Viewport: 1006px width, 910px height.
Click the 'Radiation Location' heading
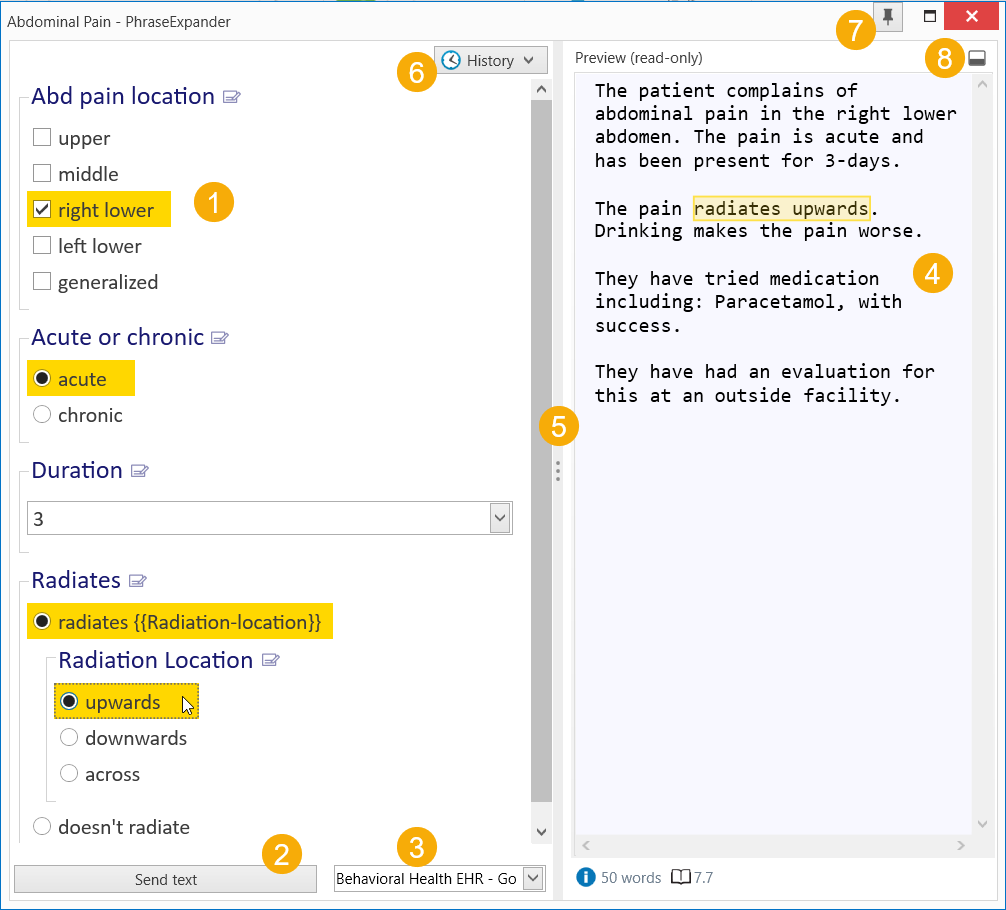pyautogui.click(x=156, y=660)
